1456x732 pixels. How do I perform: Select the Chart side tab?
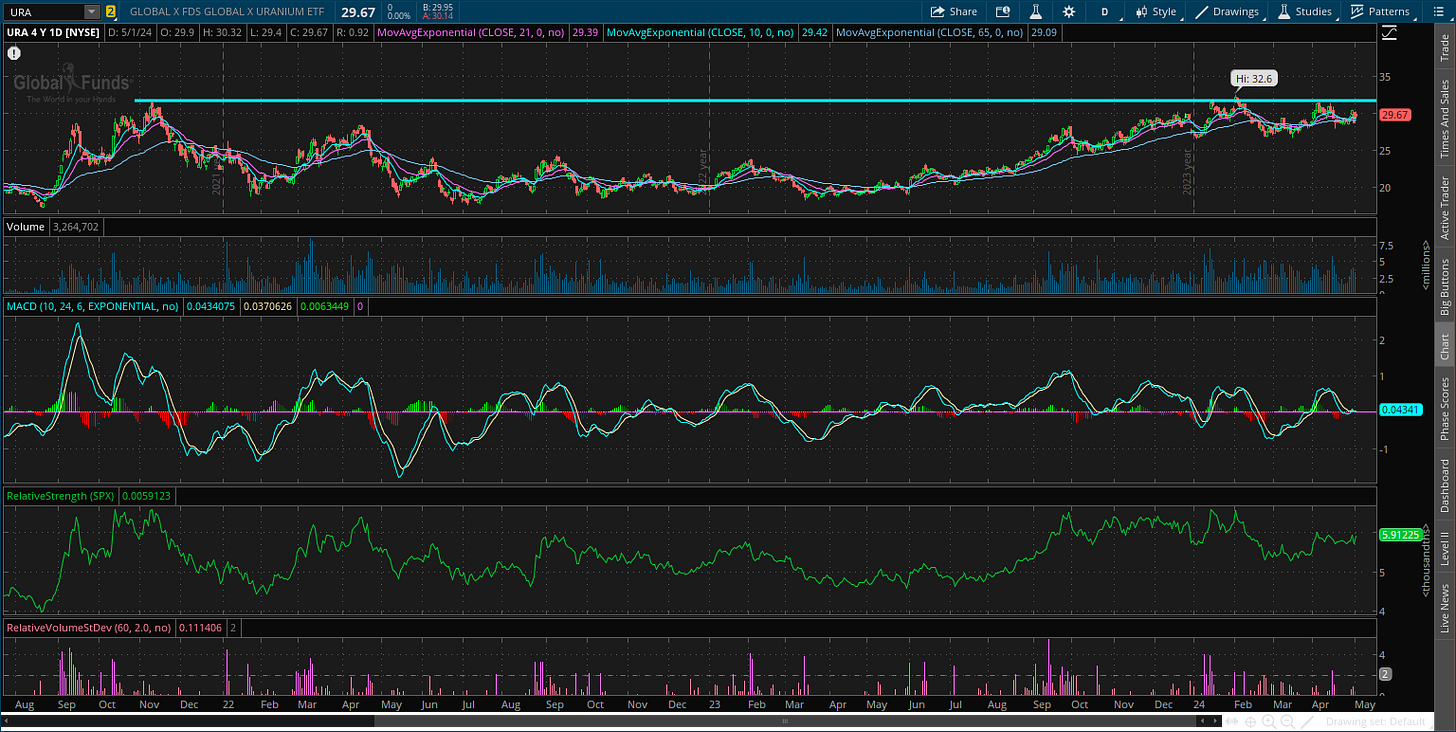coord(1444,346)
